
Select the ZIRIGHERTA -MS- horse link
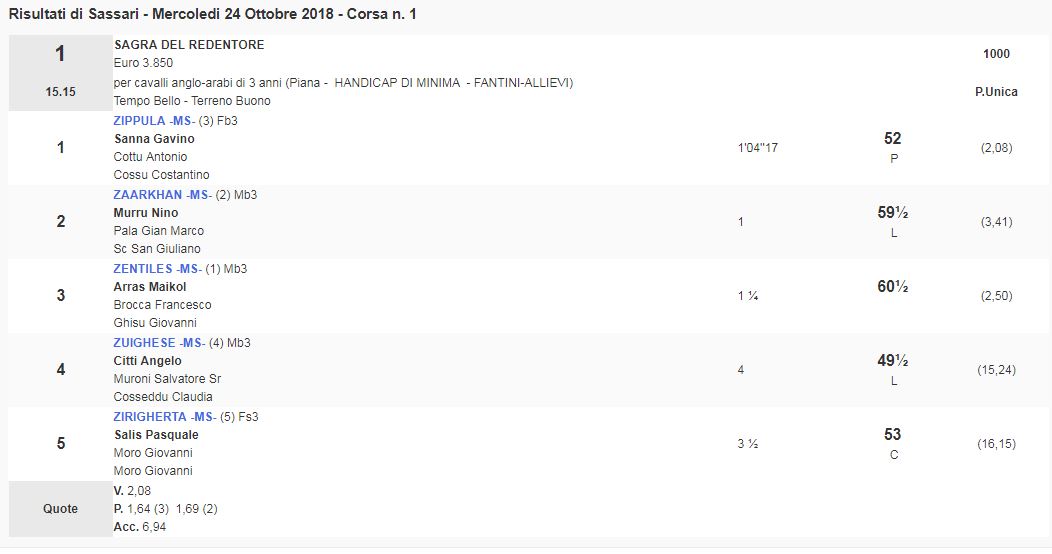point(164,417)
